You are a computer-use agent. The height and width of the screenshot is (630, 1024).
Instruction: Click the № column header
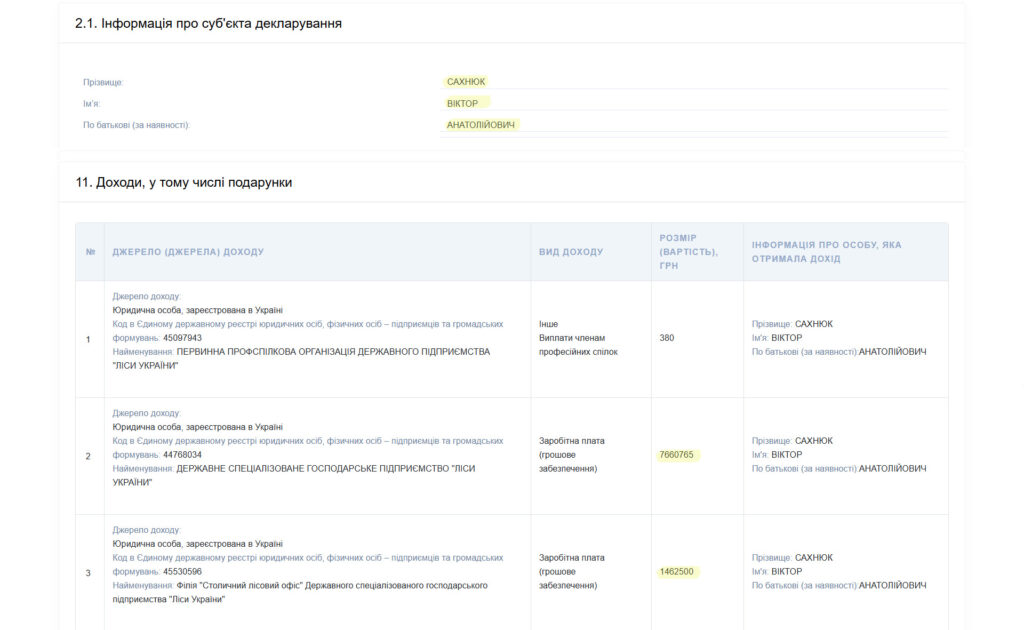90,252
